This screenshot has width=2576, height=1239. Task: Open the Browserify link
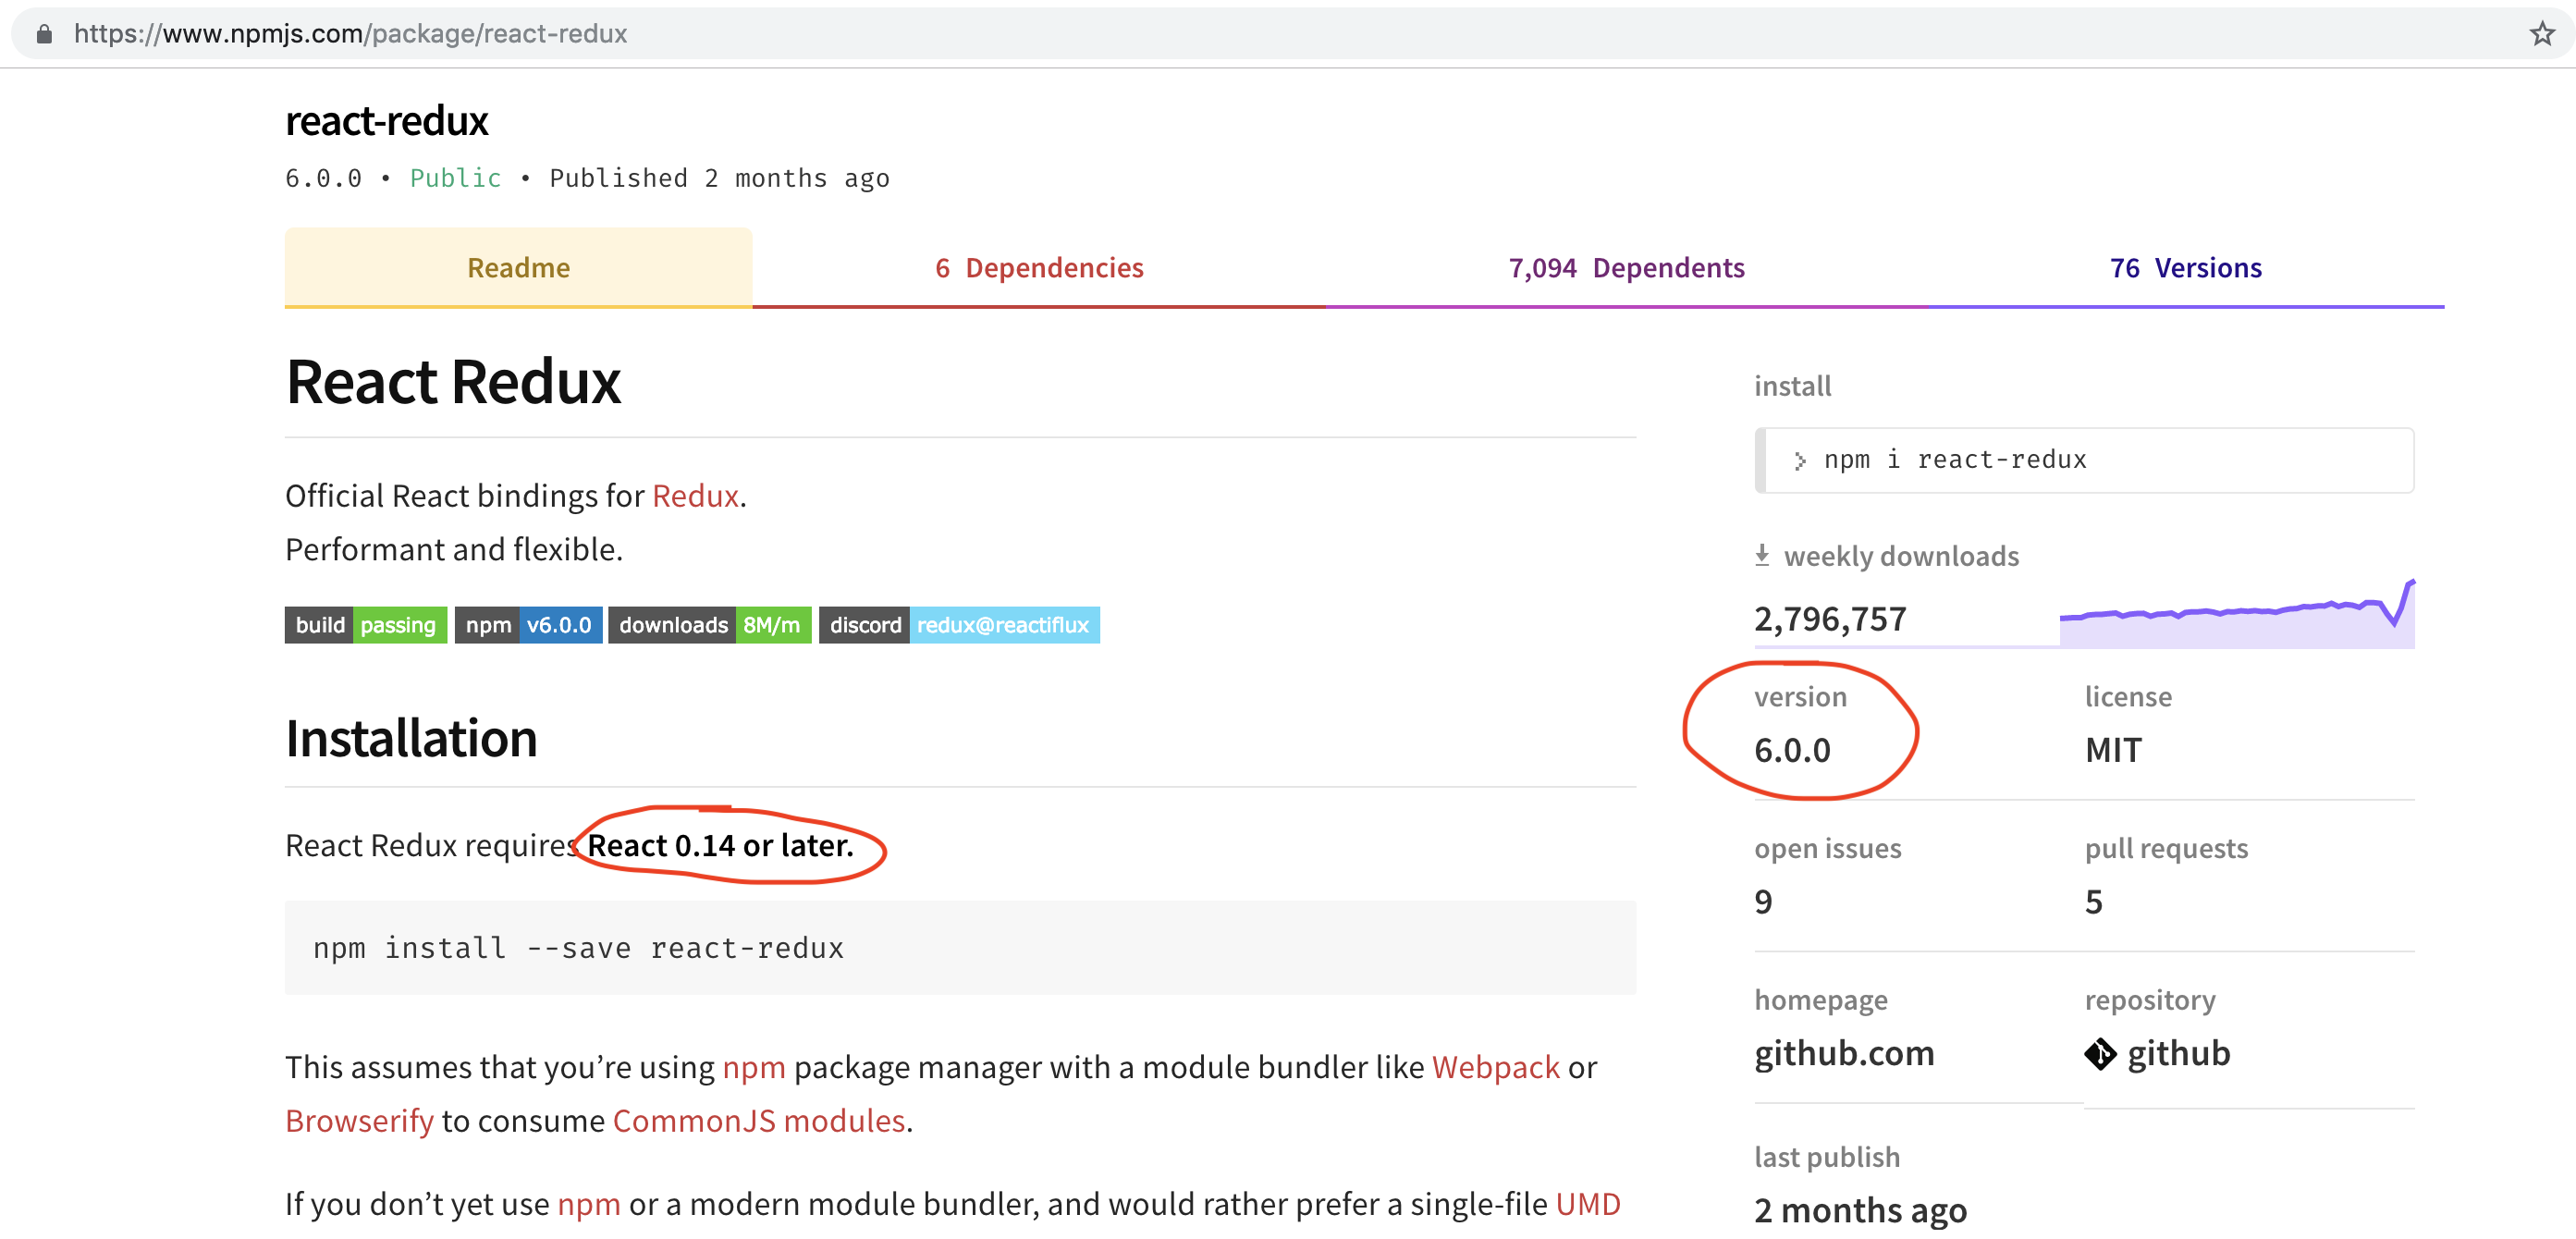[x=359, y=1121]
